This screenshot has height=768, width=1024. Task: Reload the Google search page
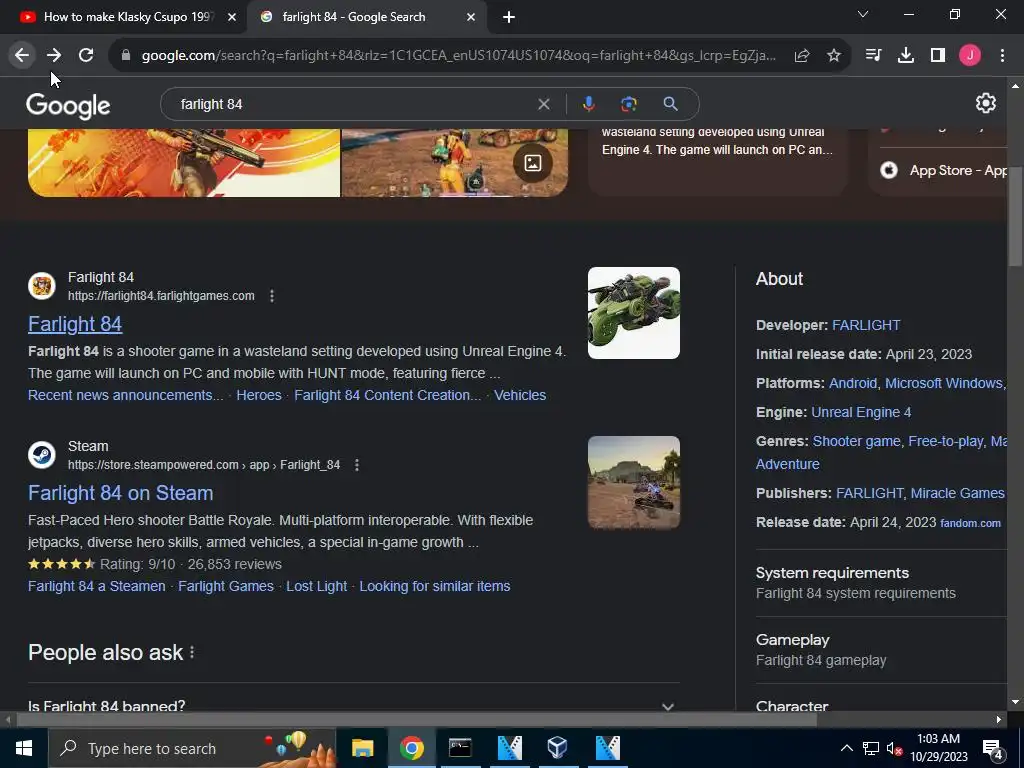tap(86, 56)
